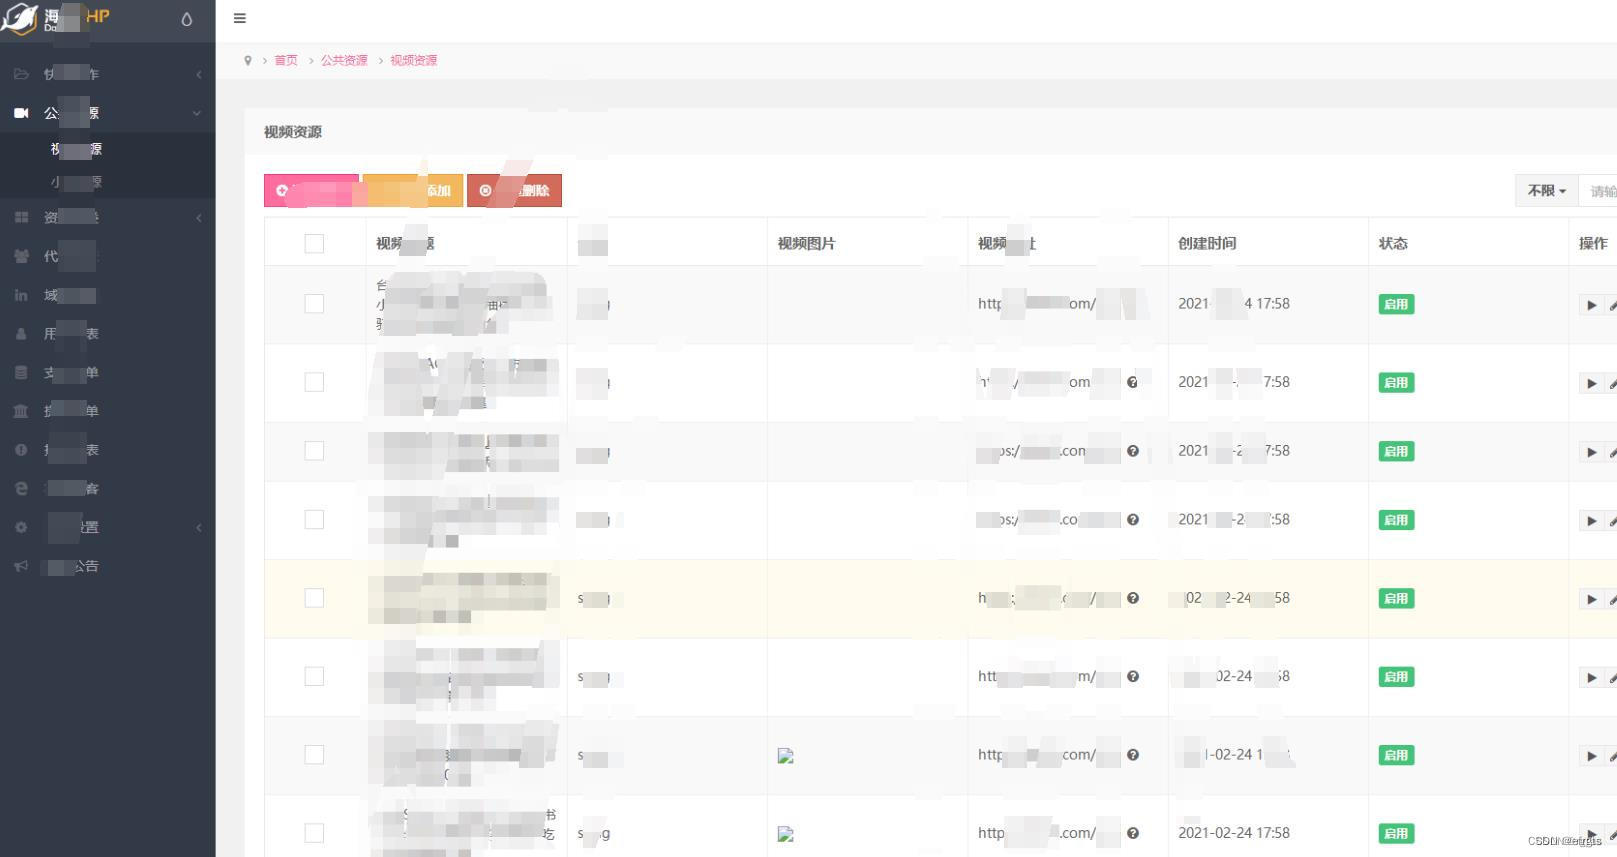The height and width of the screenshot is (857, 1617).
Task: Click the video camera icon in sidebar
Action: 21,113
